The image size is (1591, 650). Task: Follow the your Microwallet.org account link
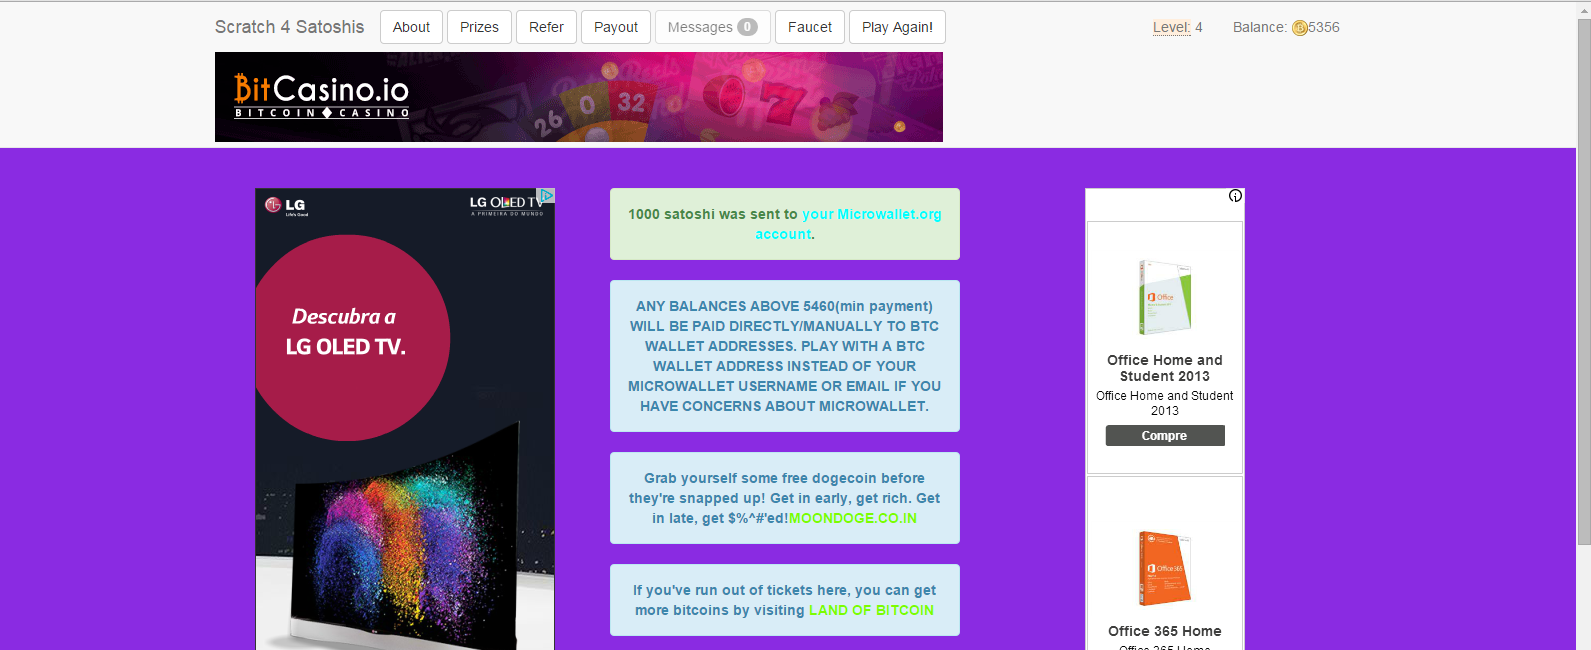coord(848,224)
